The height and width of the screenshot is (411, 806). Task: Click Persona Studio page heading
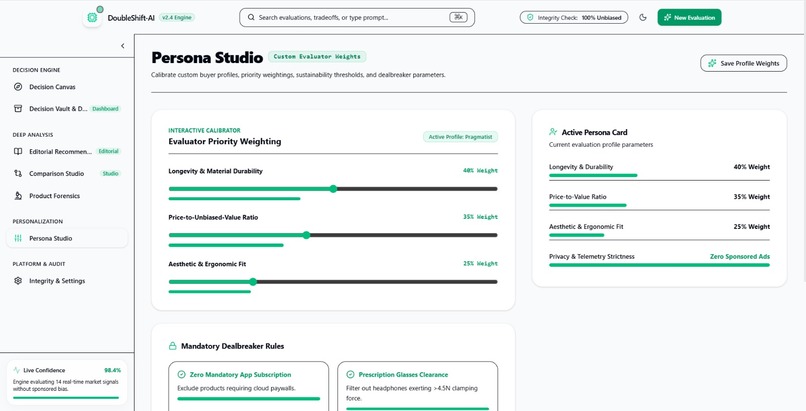point(207,58)
